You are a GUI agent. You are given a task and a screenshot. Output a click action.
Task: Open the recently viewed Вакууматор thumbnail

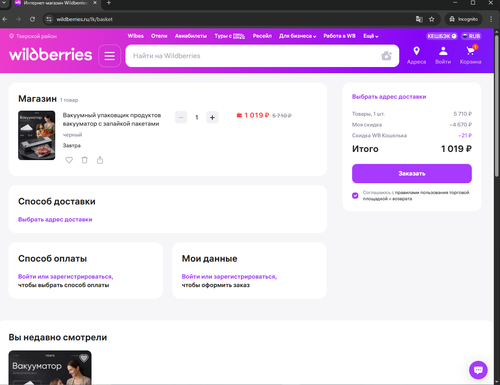pos(50,367)
